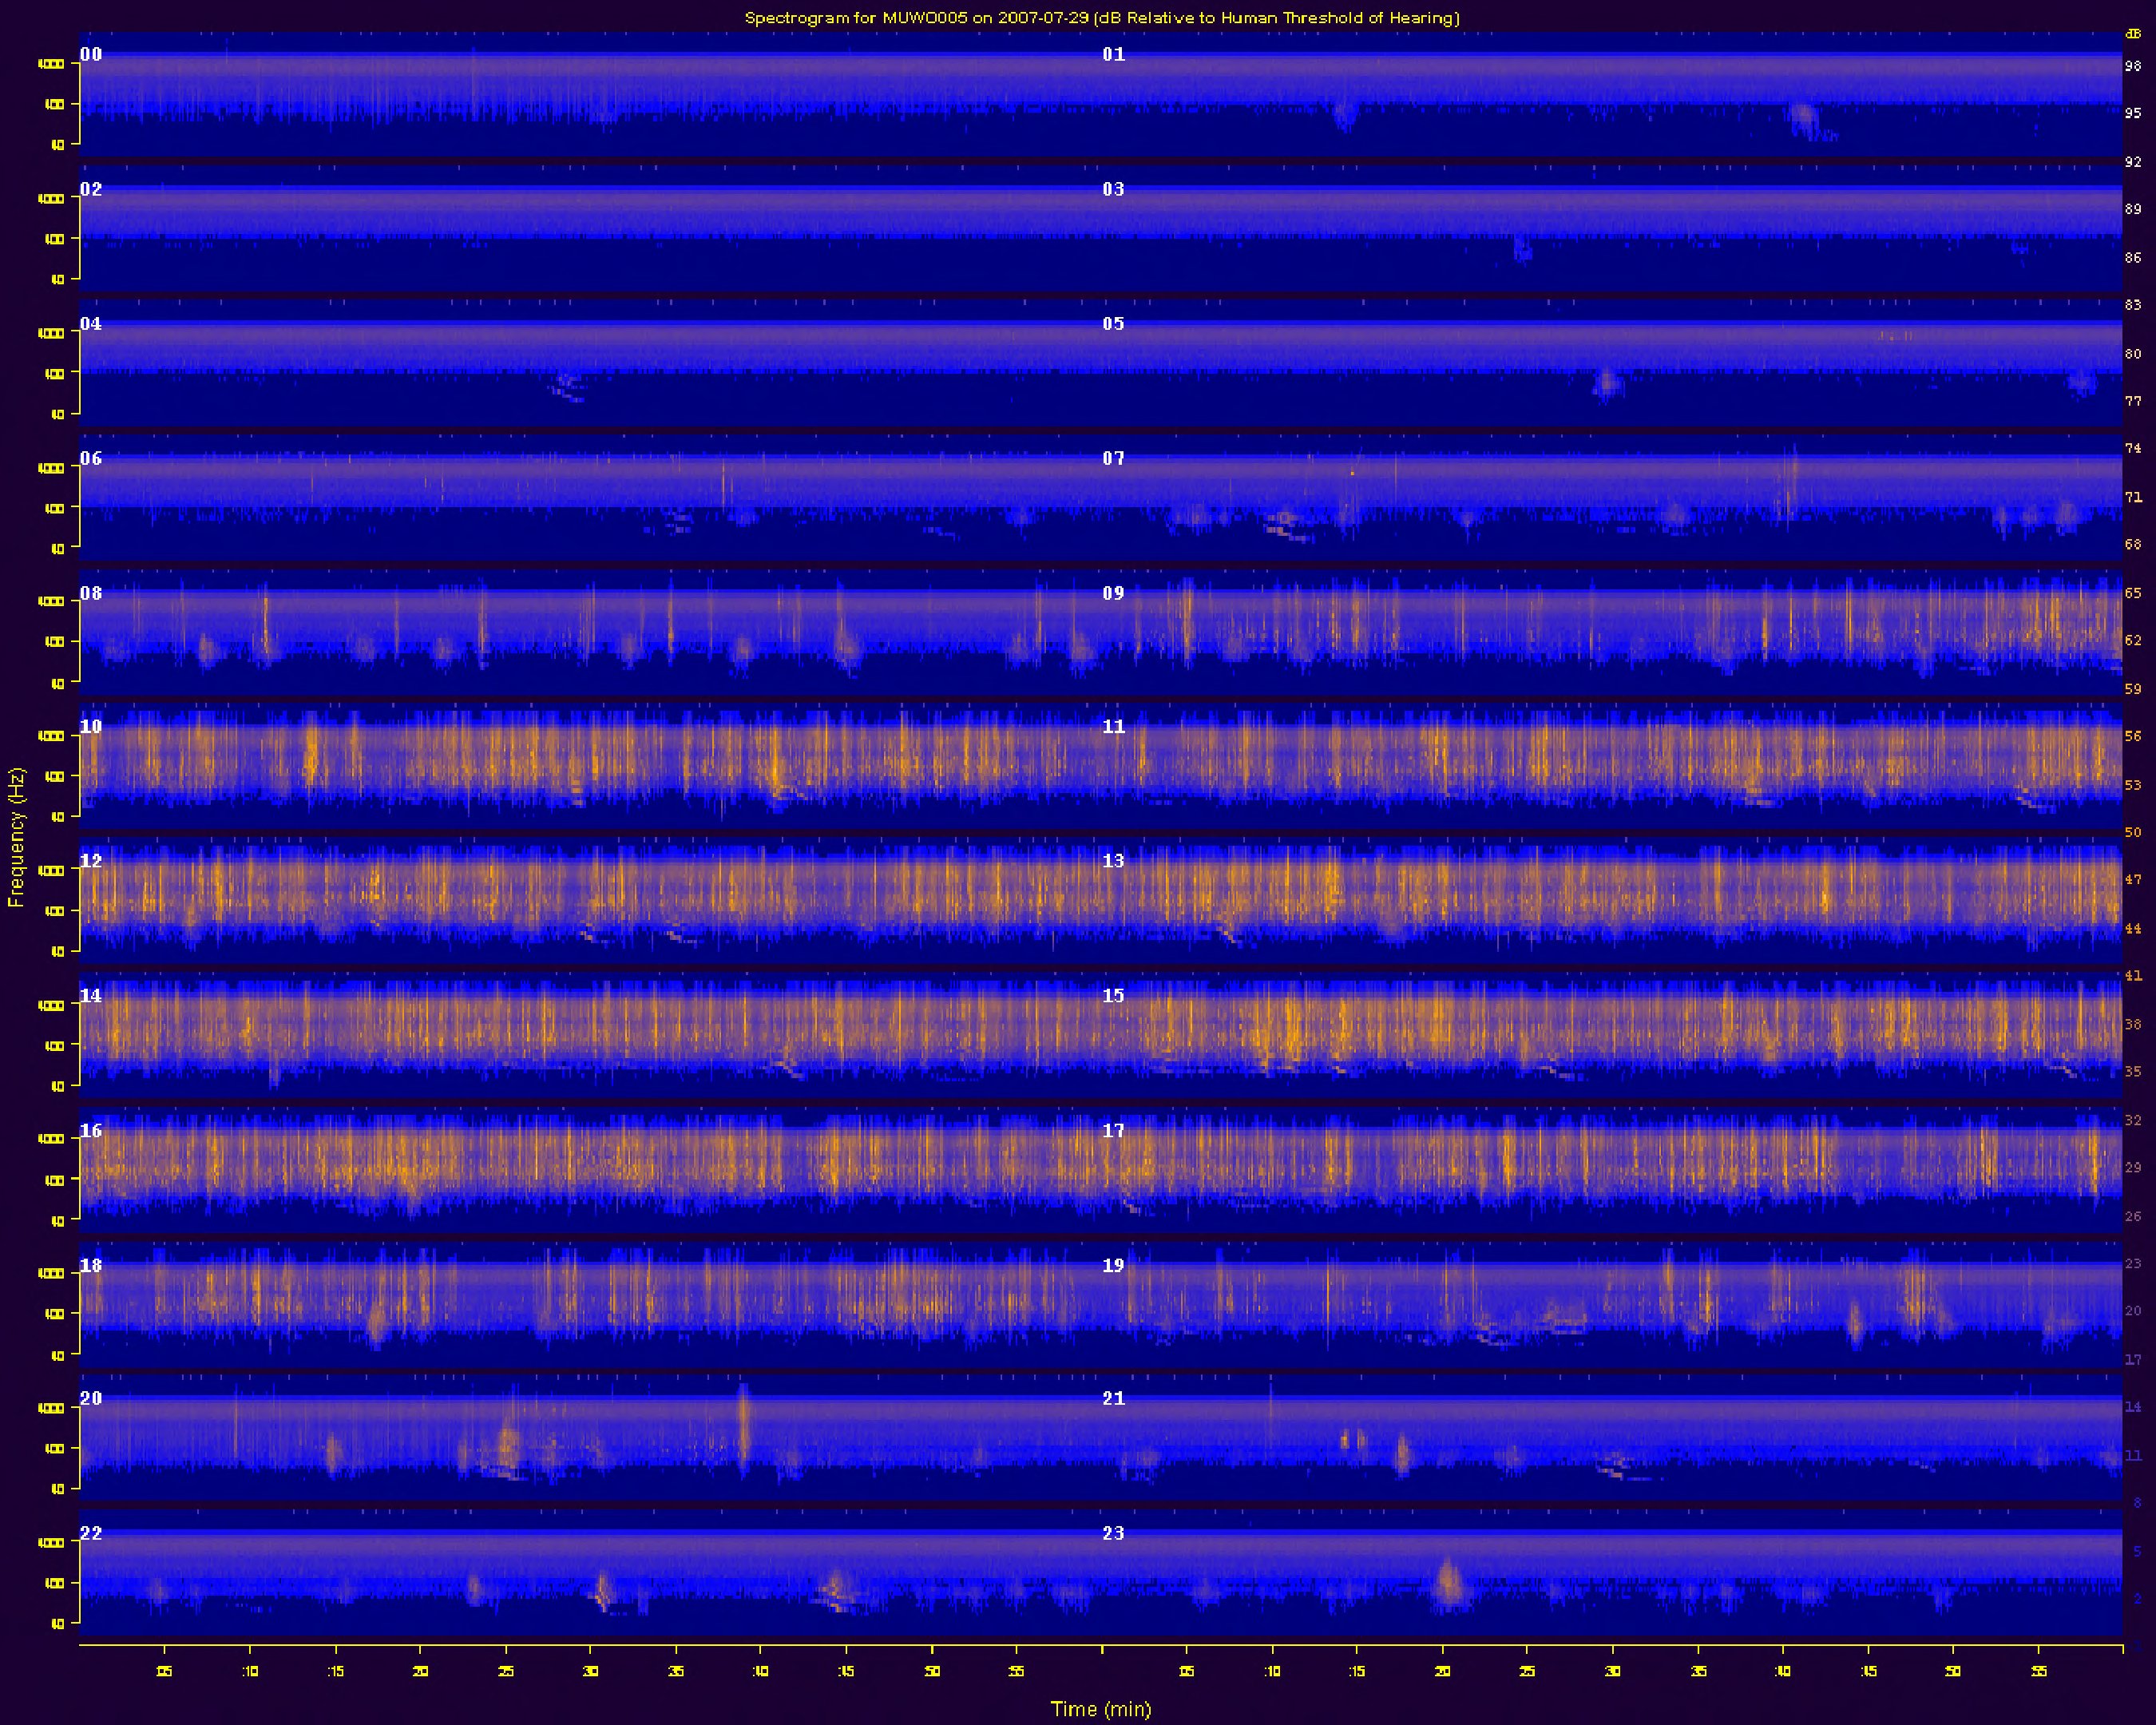Click the 29 dB colorbar value
Image resolution: width=2156 pixels, height=1725 pixels.
coord(2133,1167)
